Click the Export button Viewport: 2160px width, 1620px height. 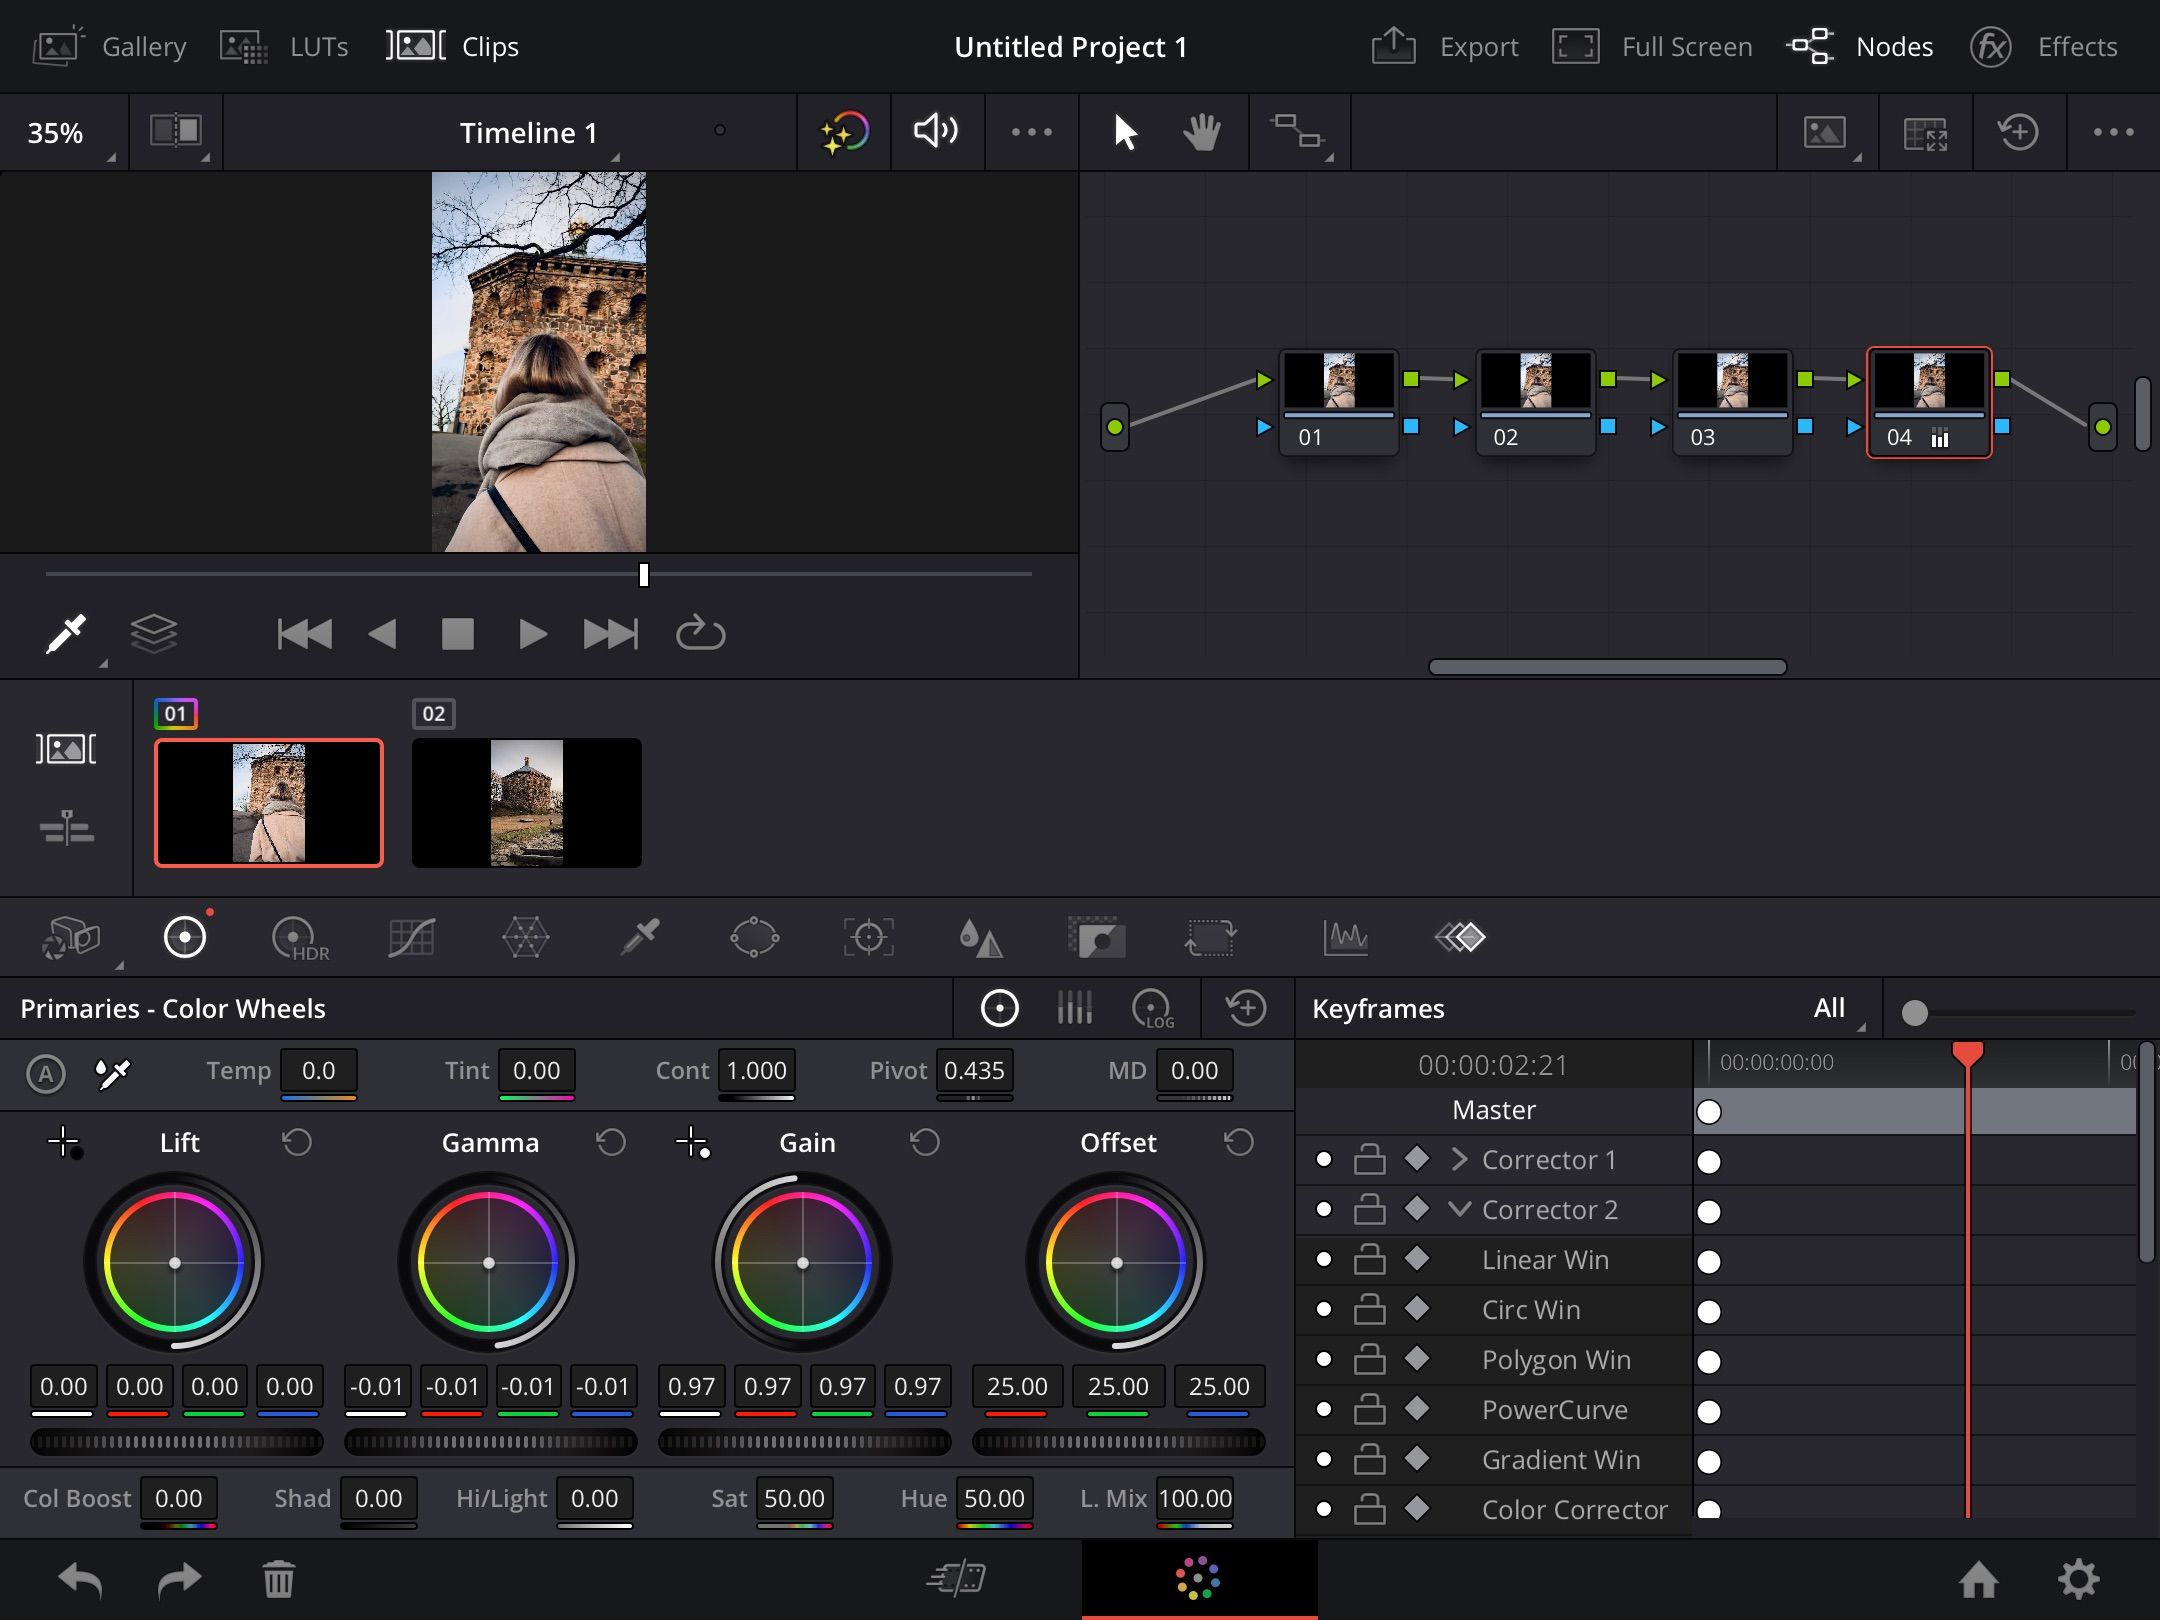1477,46
